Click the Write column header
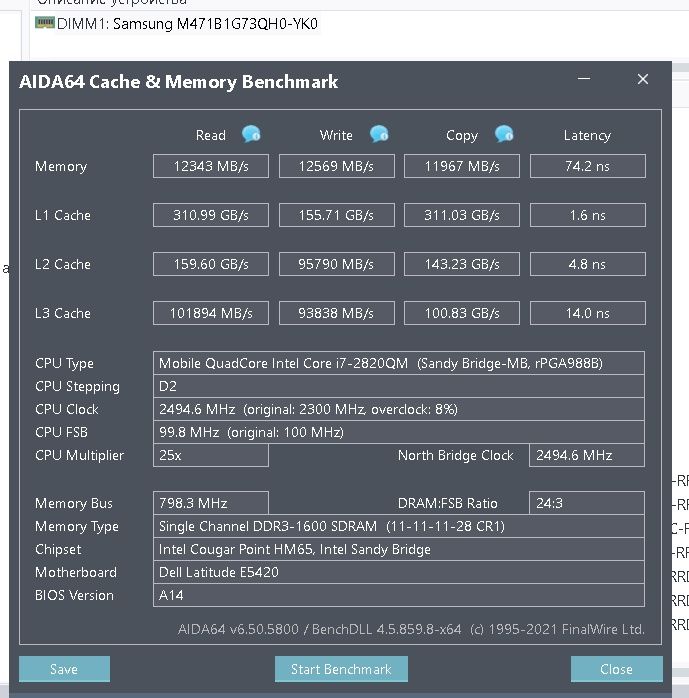Screen dimensions: 689x698 336,135
